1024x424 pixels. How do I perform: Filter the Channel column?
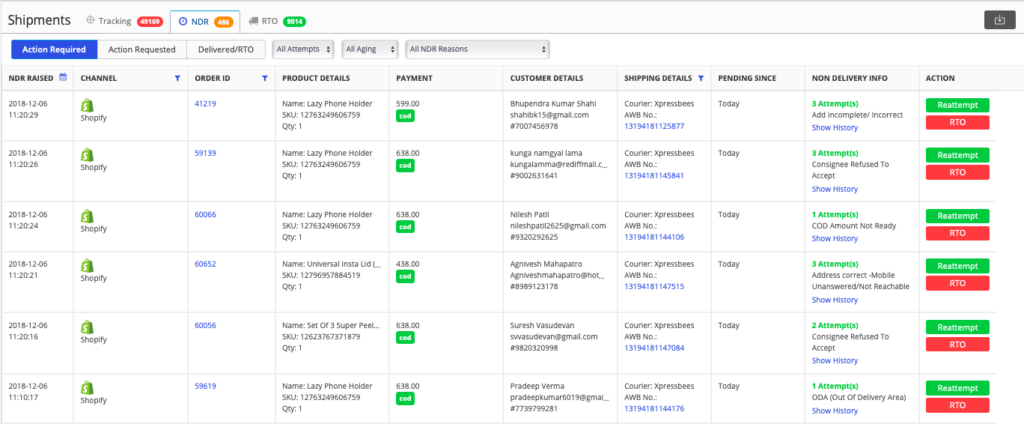tap(177, 78)
